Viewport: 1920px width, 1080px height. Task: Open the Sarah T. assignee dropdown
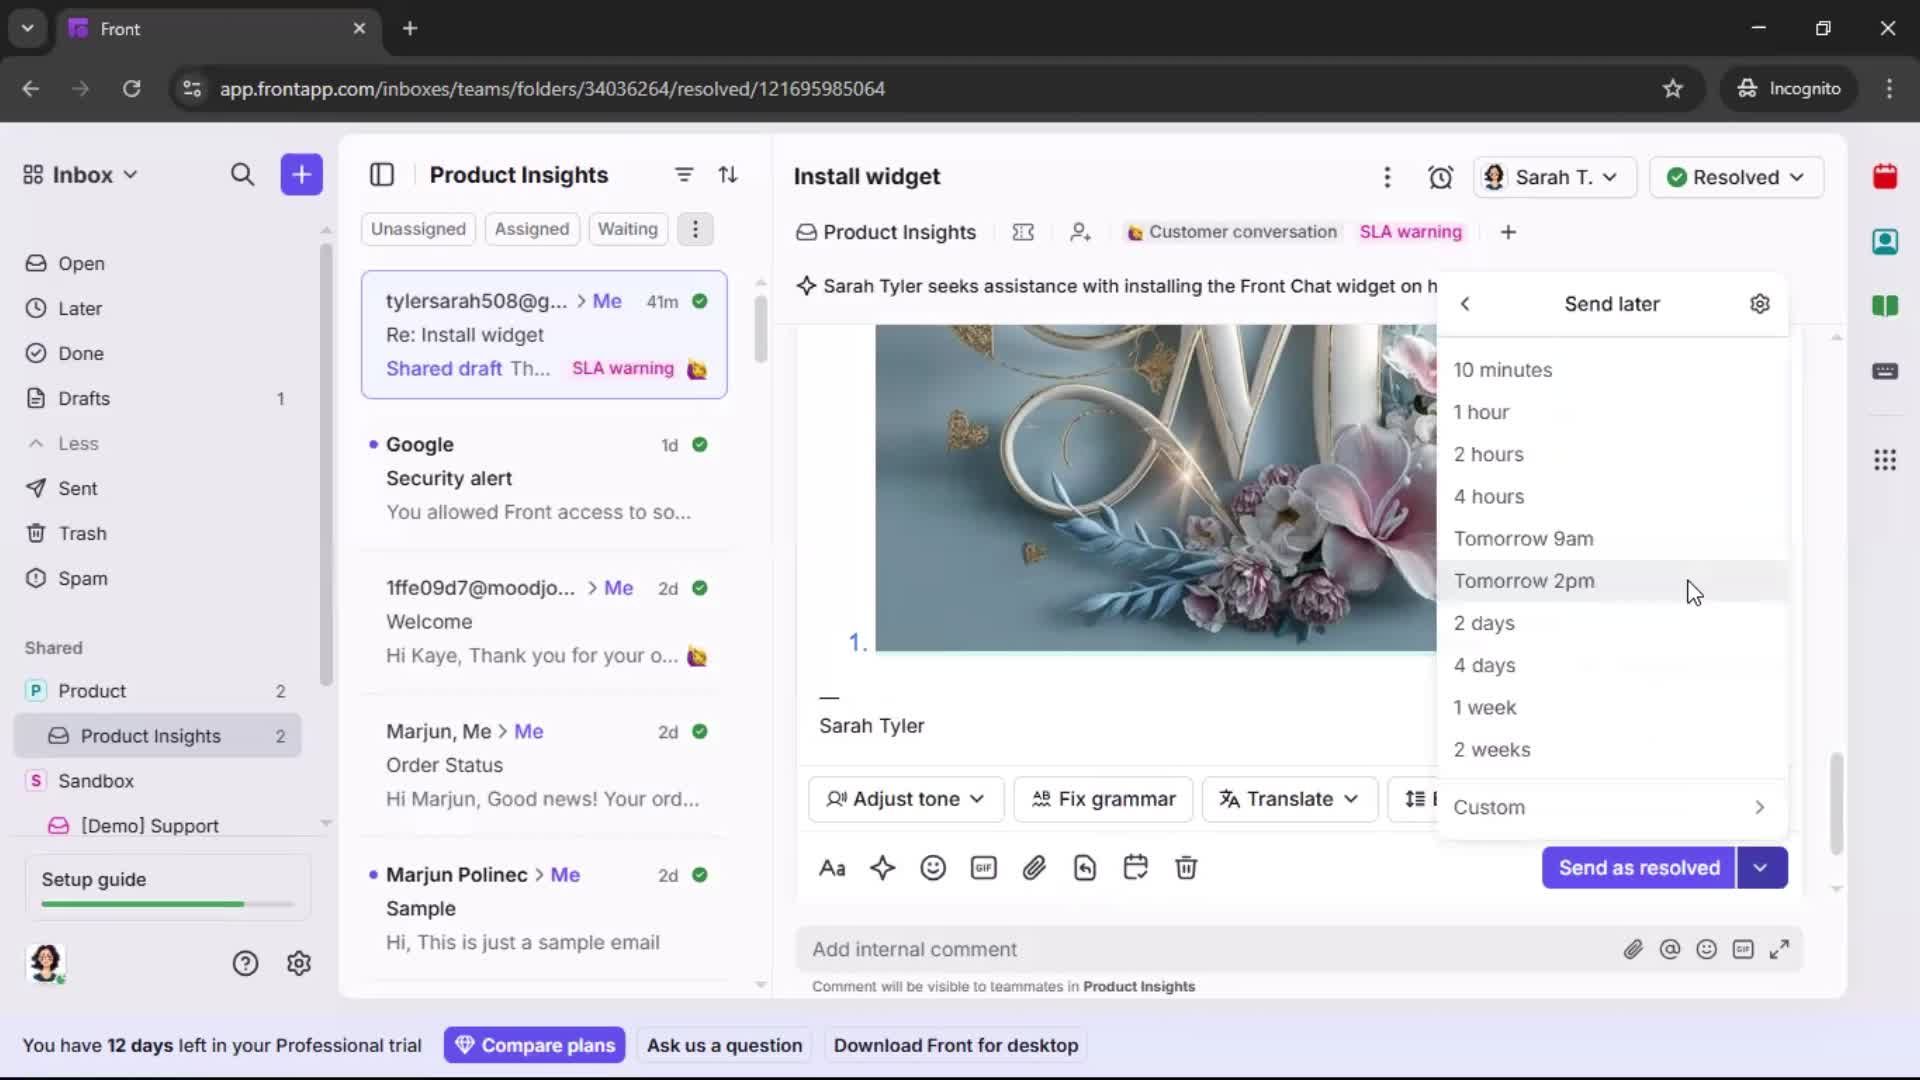[x=1554, y=177]
